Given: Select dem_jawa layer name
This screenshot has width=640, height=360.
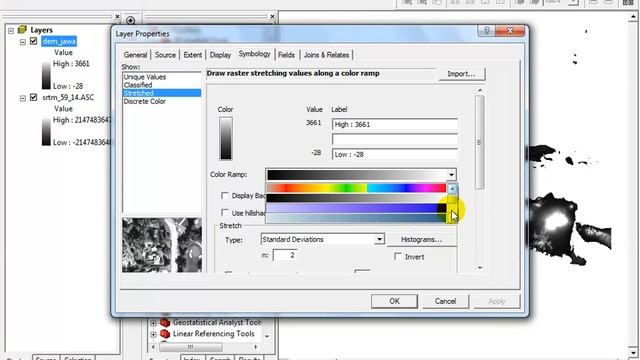Looking at the screenshot, I should point(59,41).
